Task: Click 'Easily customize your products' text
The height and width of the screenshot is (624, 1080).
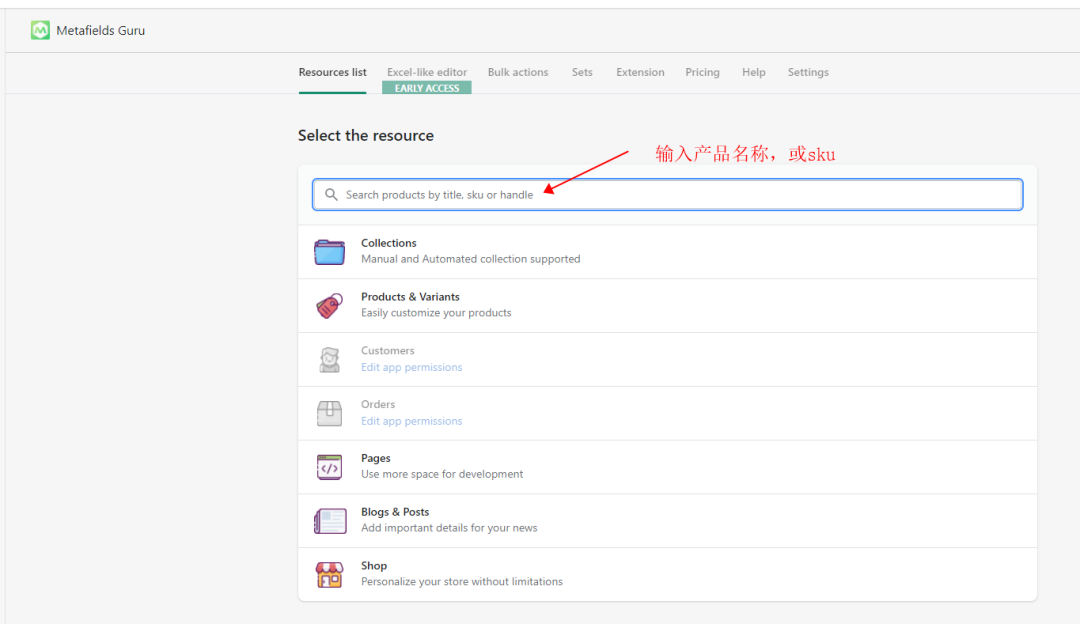Action: point(436,313)
